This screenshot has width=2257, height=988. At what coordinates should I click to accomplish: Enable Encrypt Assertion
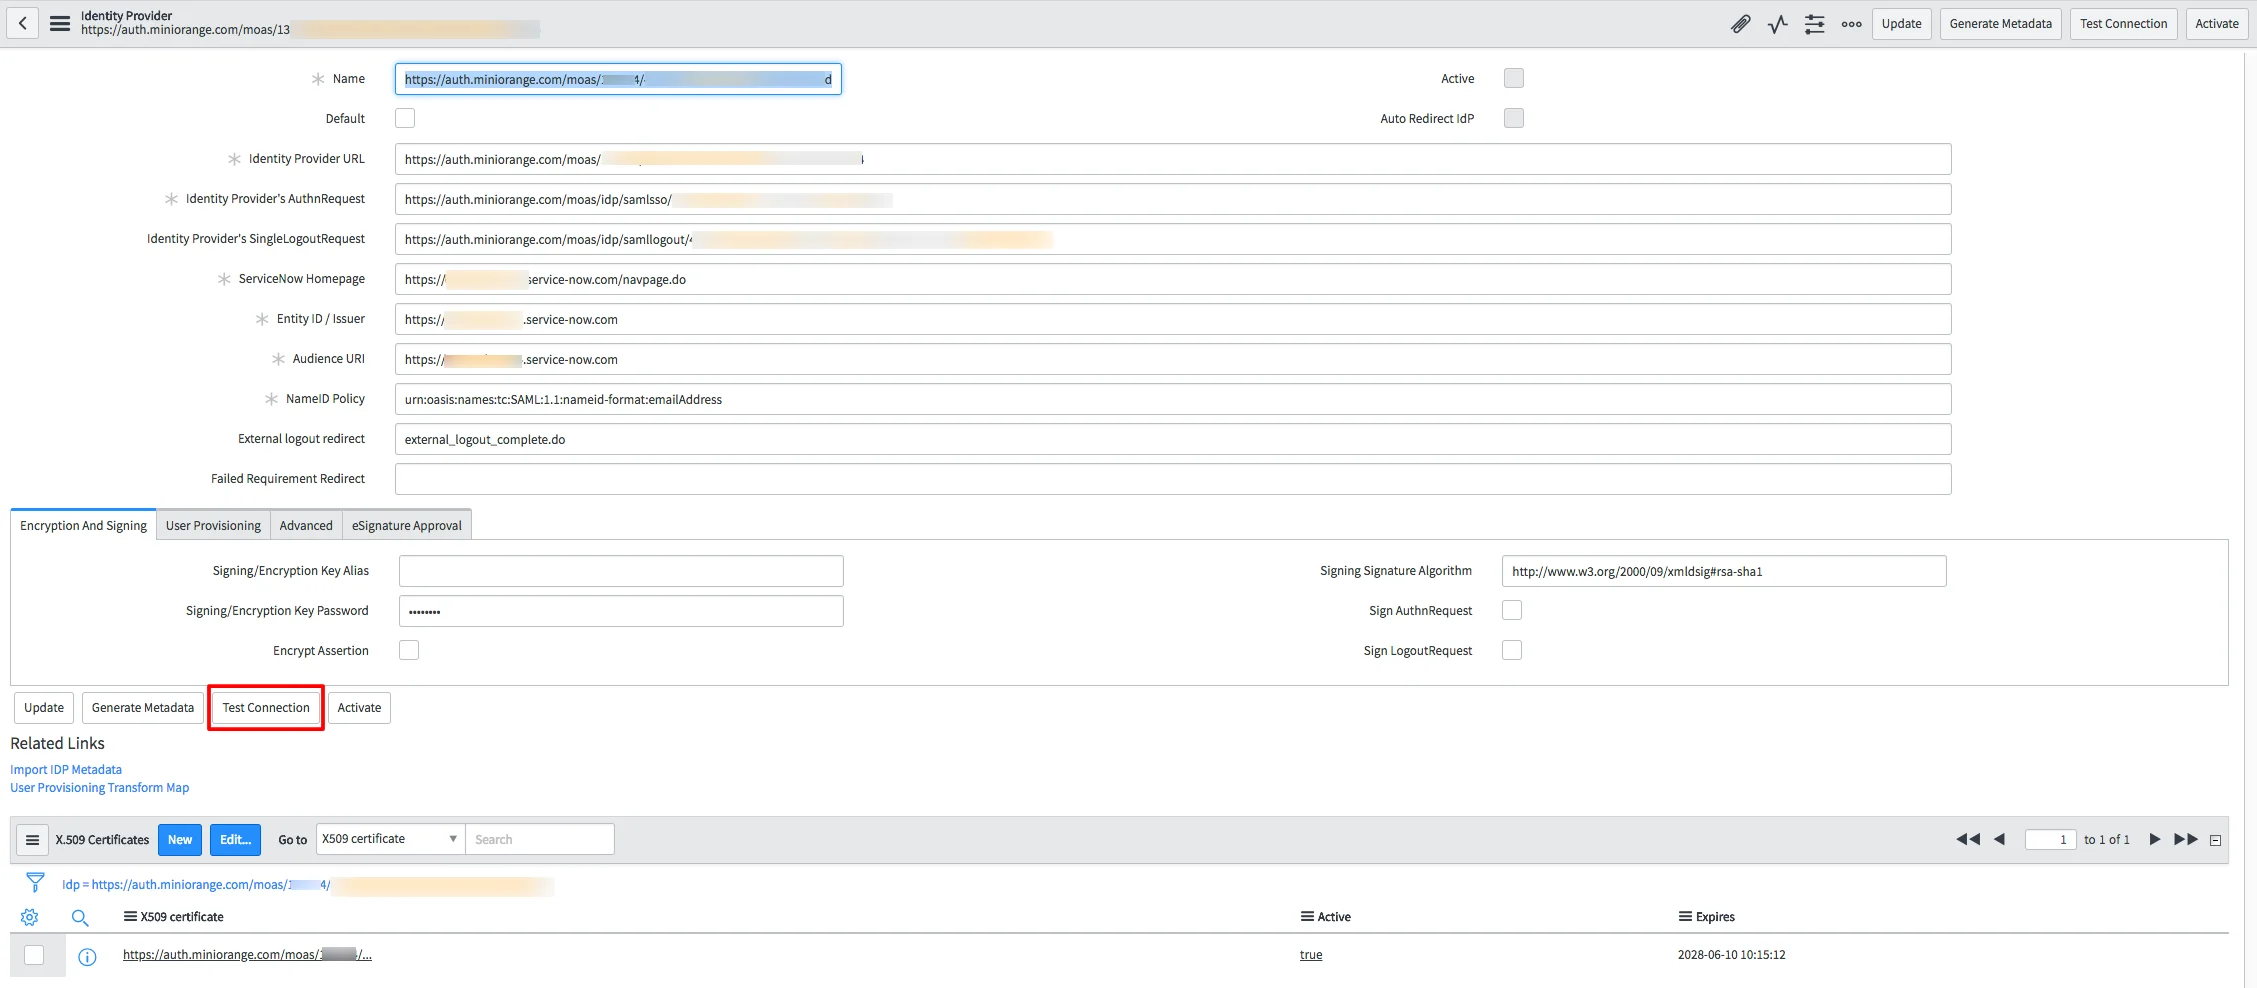(x=408, y=649)
